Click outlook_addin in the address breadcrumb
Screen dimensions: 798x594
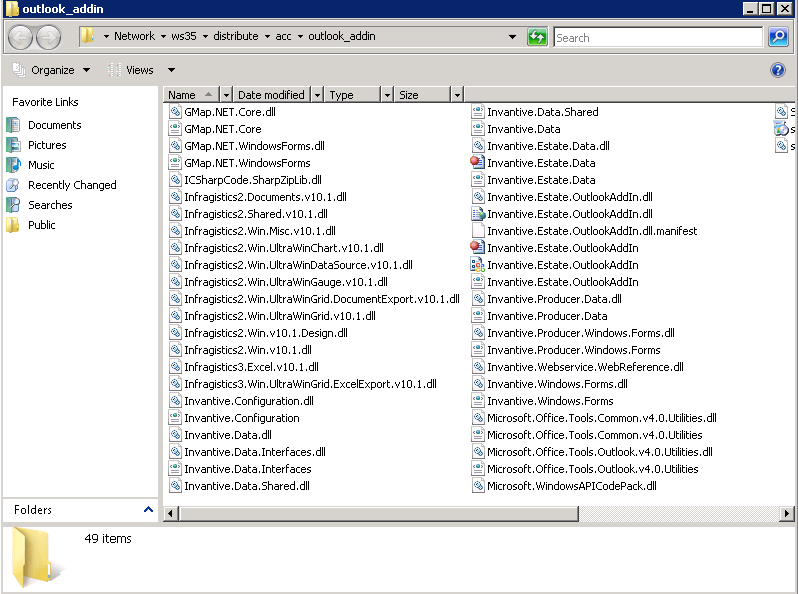pos(341,36)
